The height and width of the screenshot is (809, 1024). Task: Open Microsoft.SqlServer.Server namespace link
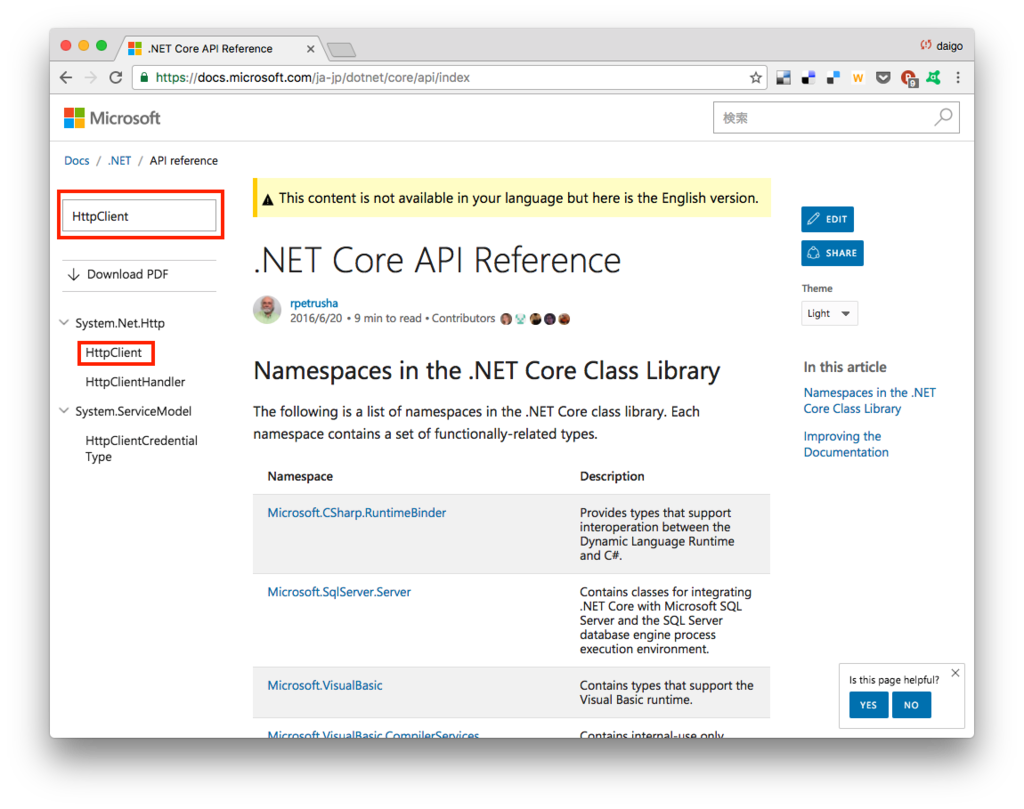tap(339, 592)
